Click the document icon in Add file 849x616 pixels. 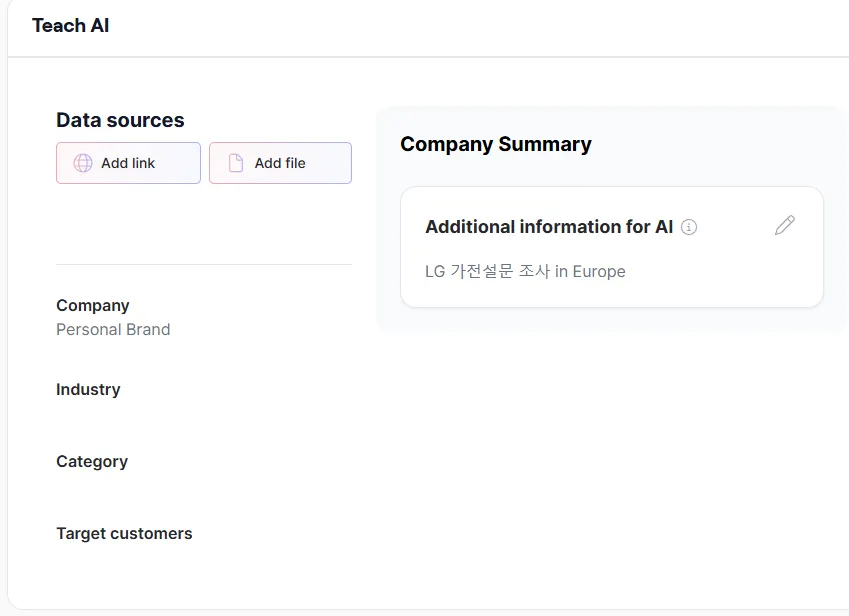[x=236, y=163]
